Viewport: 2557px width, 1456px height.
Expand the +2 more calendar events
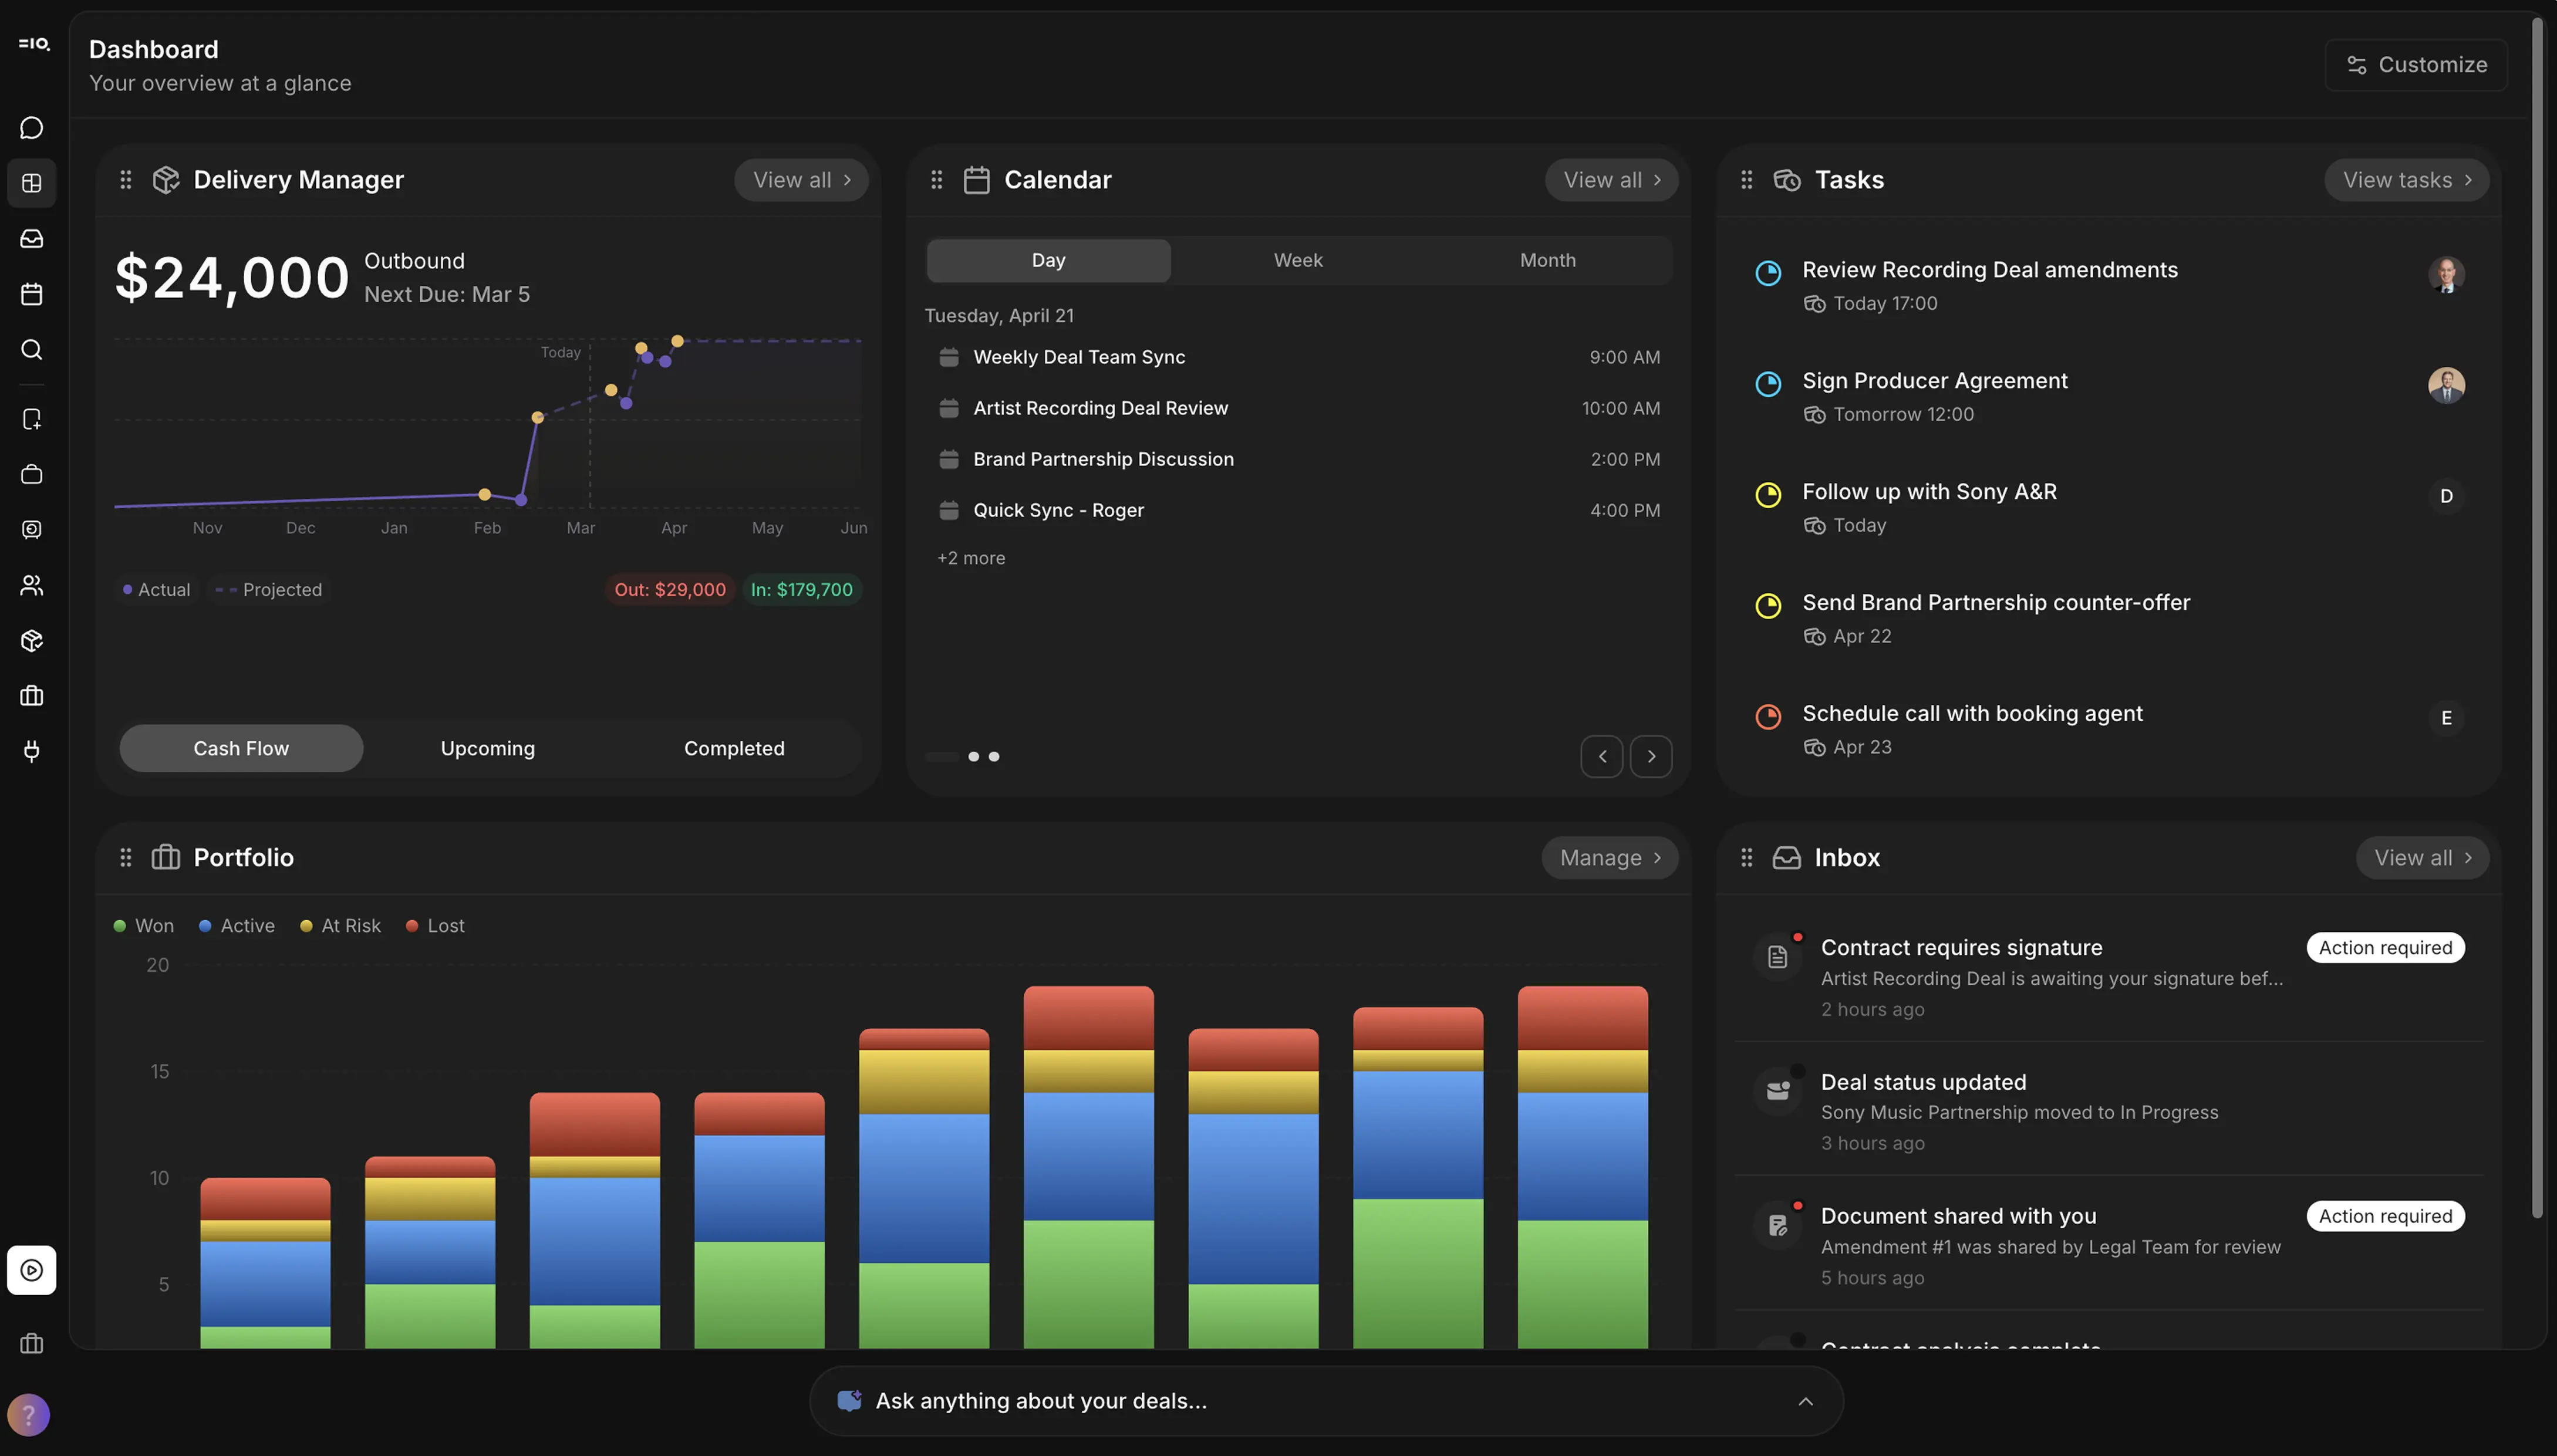pyautogui.click(x=970, y=558)
